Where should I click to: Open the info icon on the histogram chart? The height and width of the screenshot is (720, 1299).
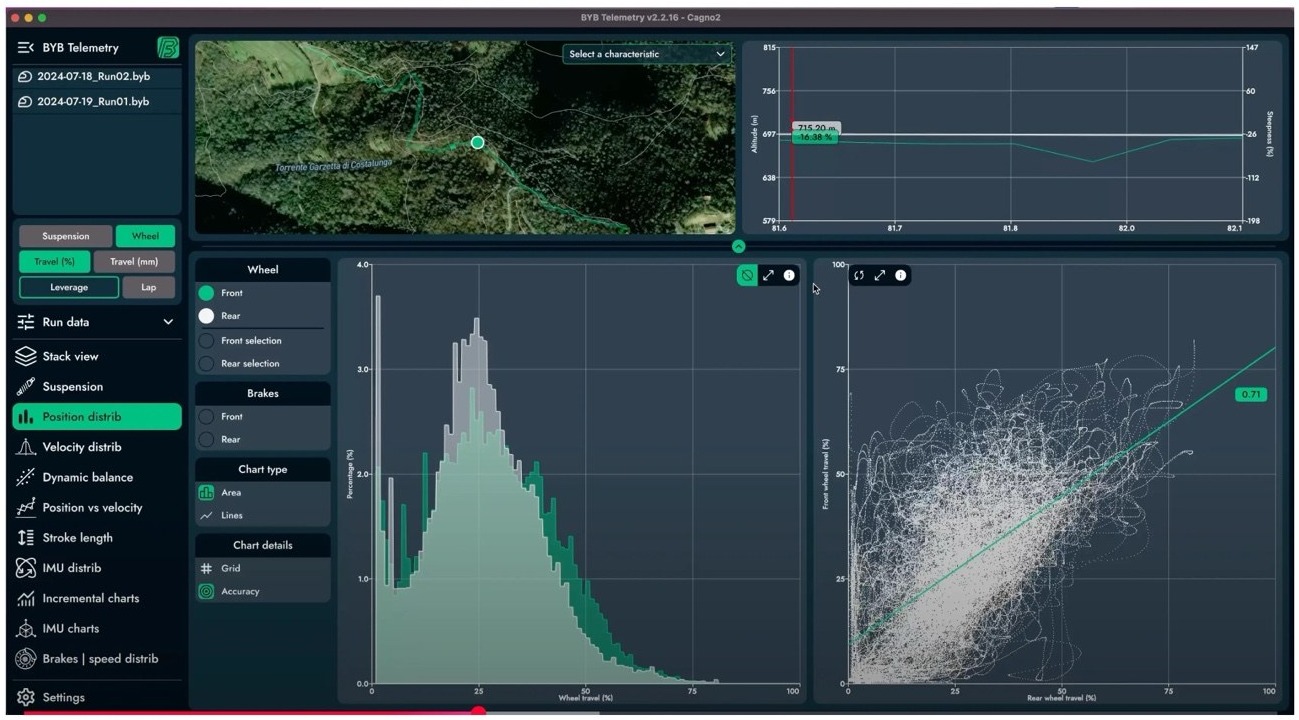tap(789, 275)
